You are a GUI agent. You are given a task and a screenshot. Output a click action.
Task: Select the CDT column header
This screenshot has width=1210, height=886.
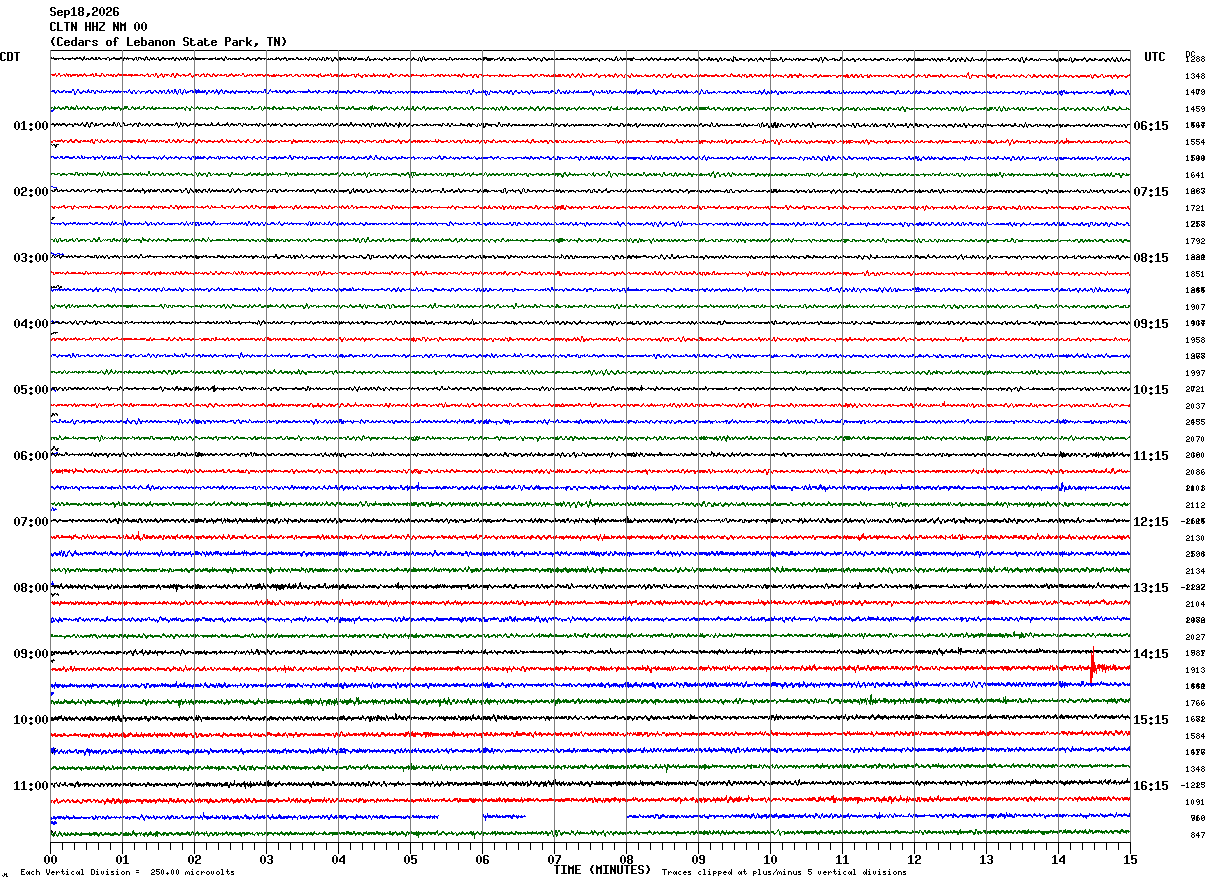tap(10, 57)
